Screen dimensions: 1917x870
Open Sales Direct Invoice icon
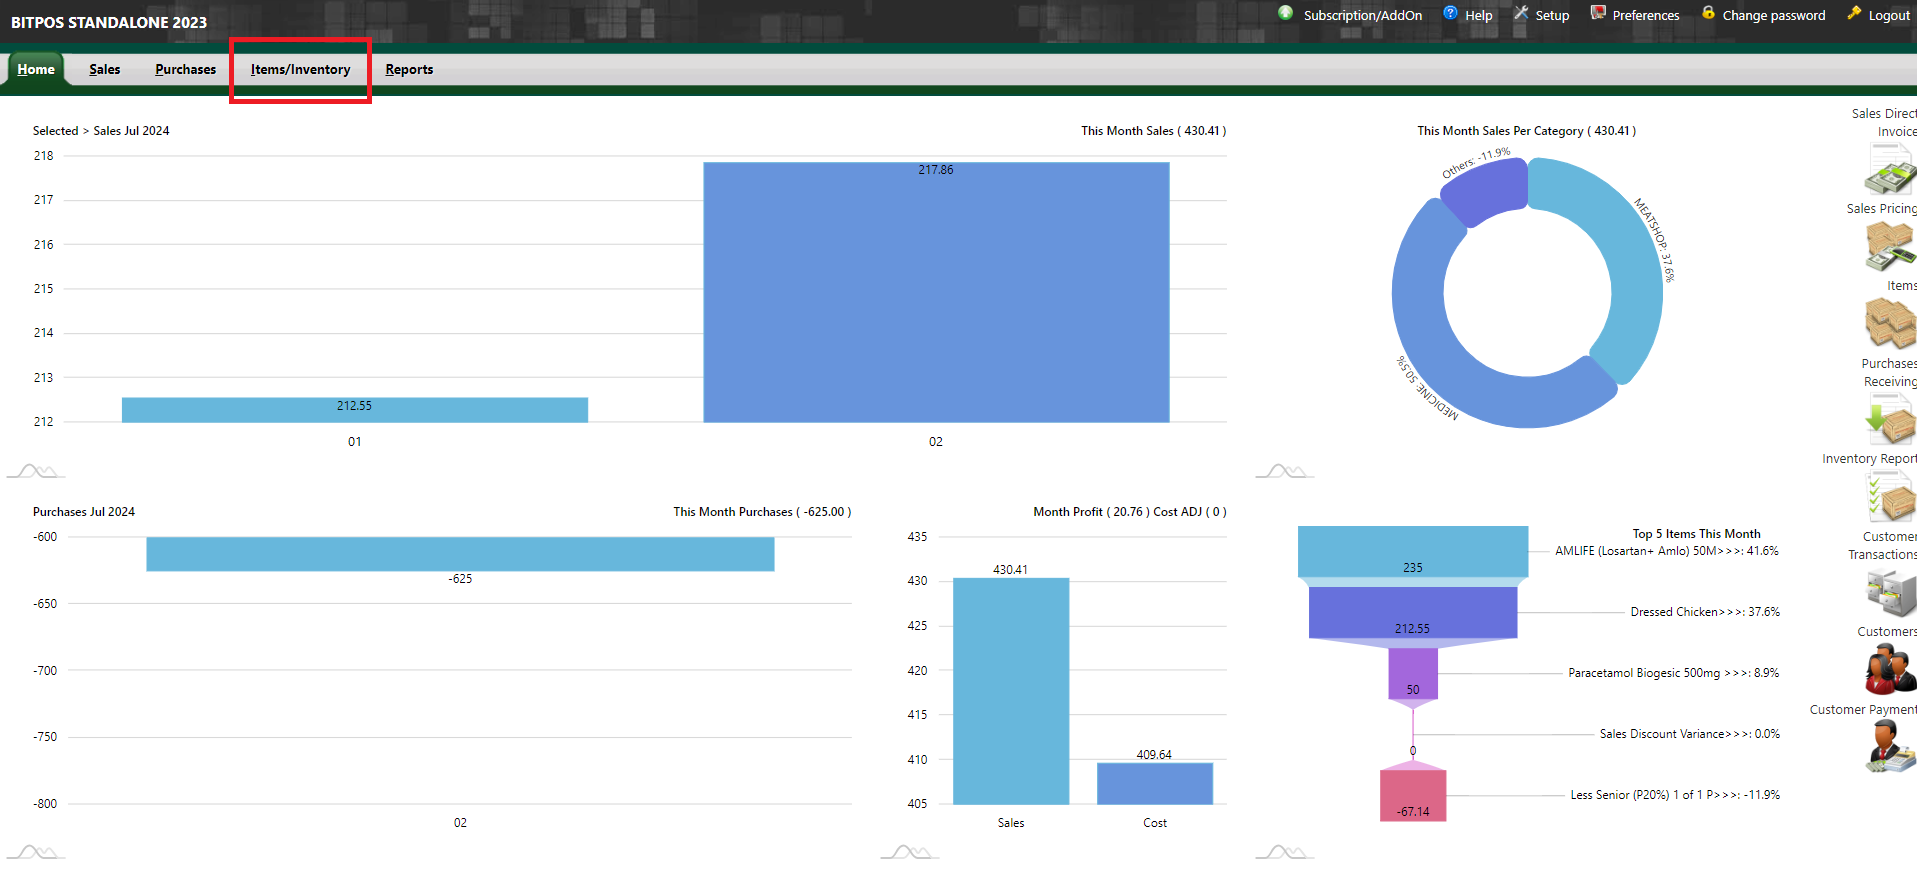pos(1891,169)
